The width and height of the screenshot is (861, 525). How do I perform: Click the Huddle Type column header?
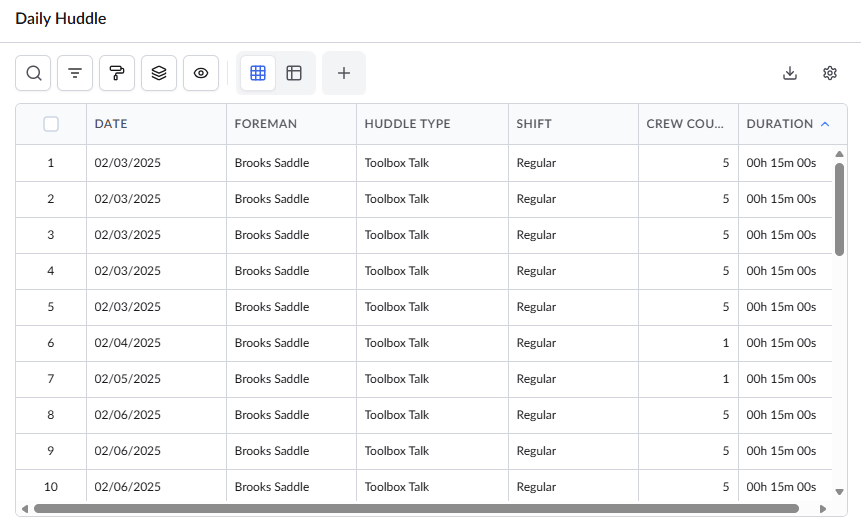[x=433, y=124]
